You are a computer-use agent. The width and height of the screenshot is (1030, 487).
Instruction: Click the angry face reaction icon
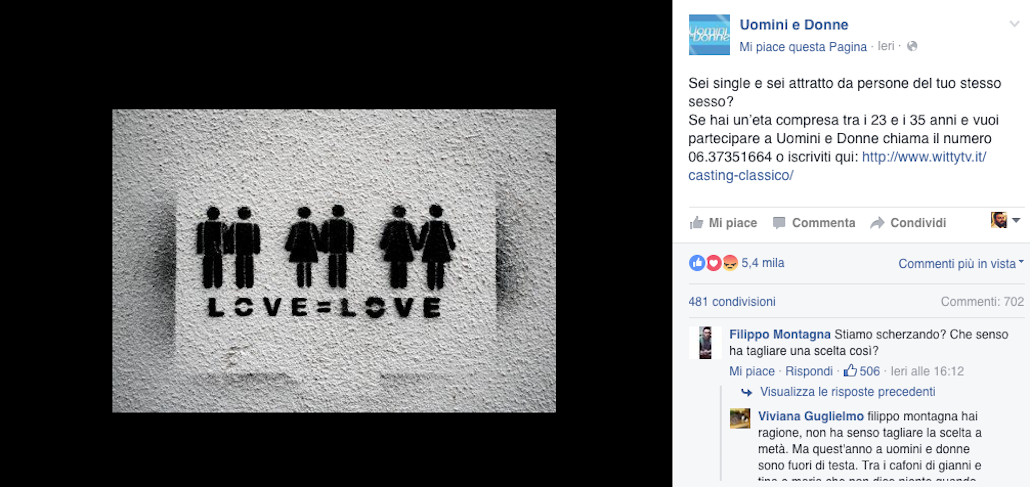pos(730,263)
